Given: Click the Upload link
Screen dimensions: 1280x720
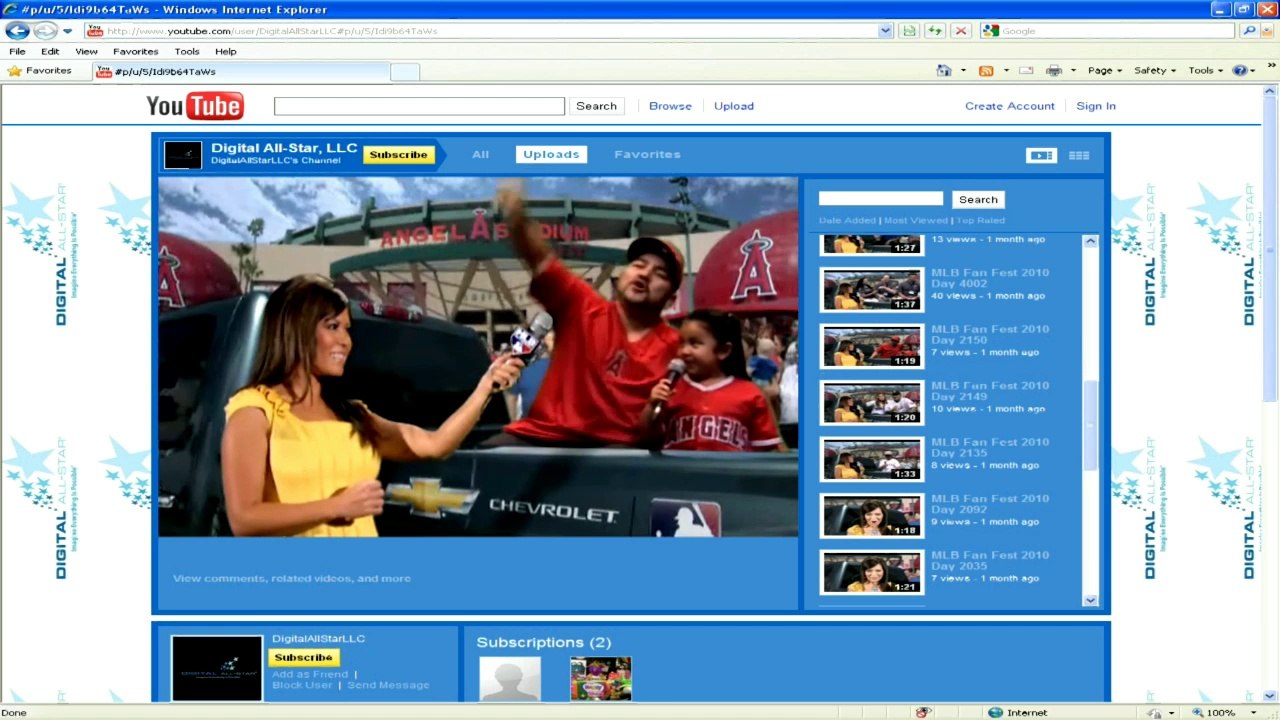Looking at the screenshot, I should (734, 106).
